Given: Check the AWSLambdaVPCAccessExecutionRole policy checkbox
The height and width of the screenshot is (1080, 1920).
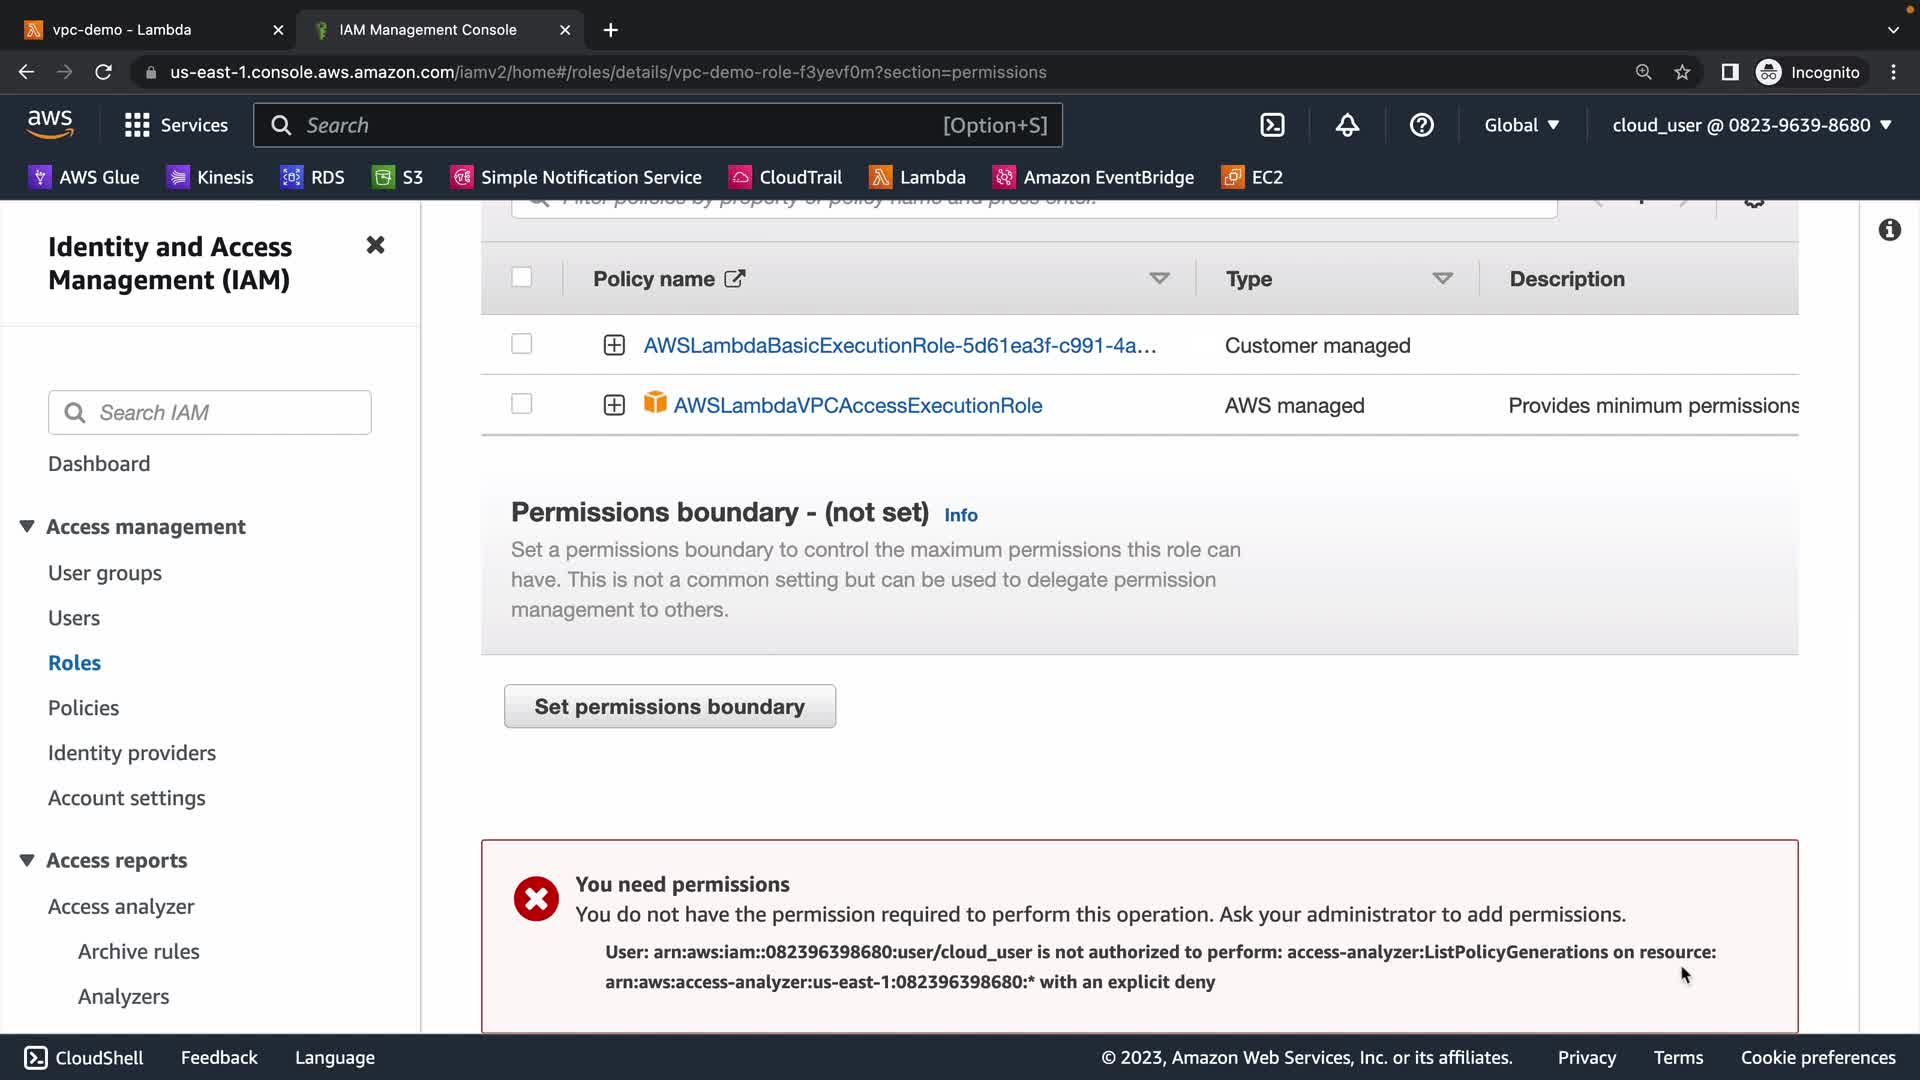Looking at the screenshot, I should (x=521, y=404).
